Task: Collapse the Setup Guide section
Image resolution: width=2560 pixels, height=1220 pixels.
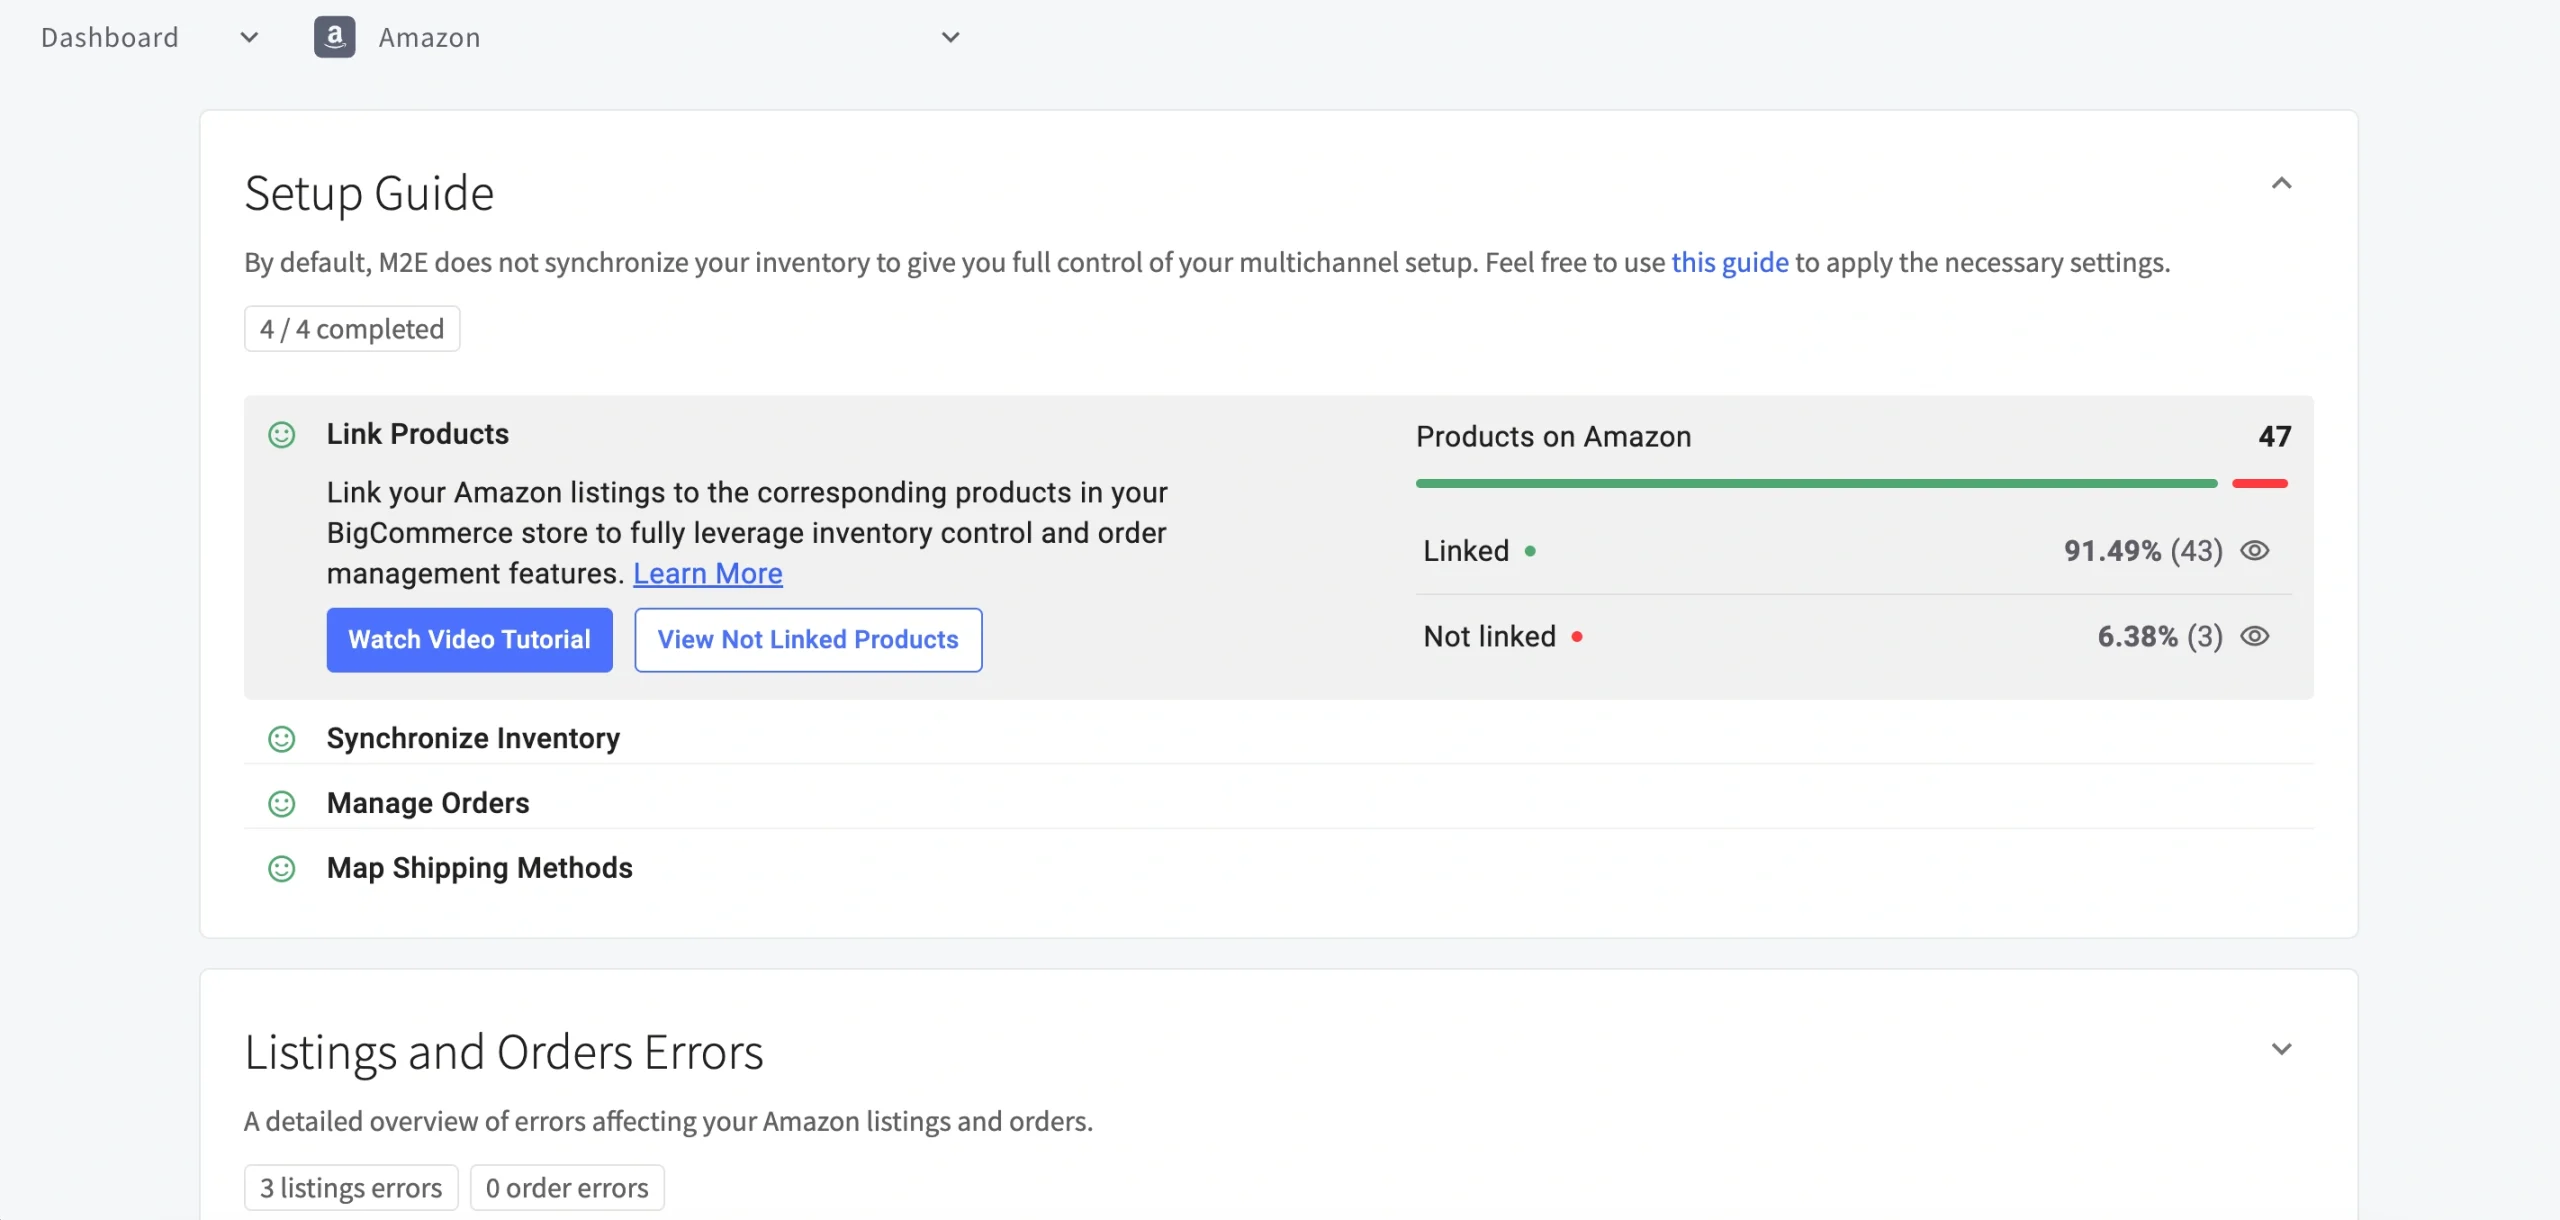Action: pos(2281,184)
